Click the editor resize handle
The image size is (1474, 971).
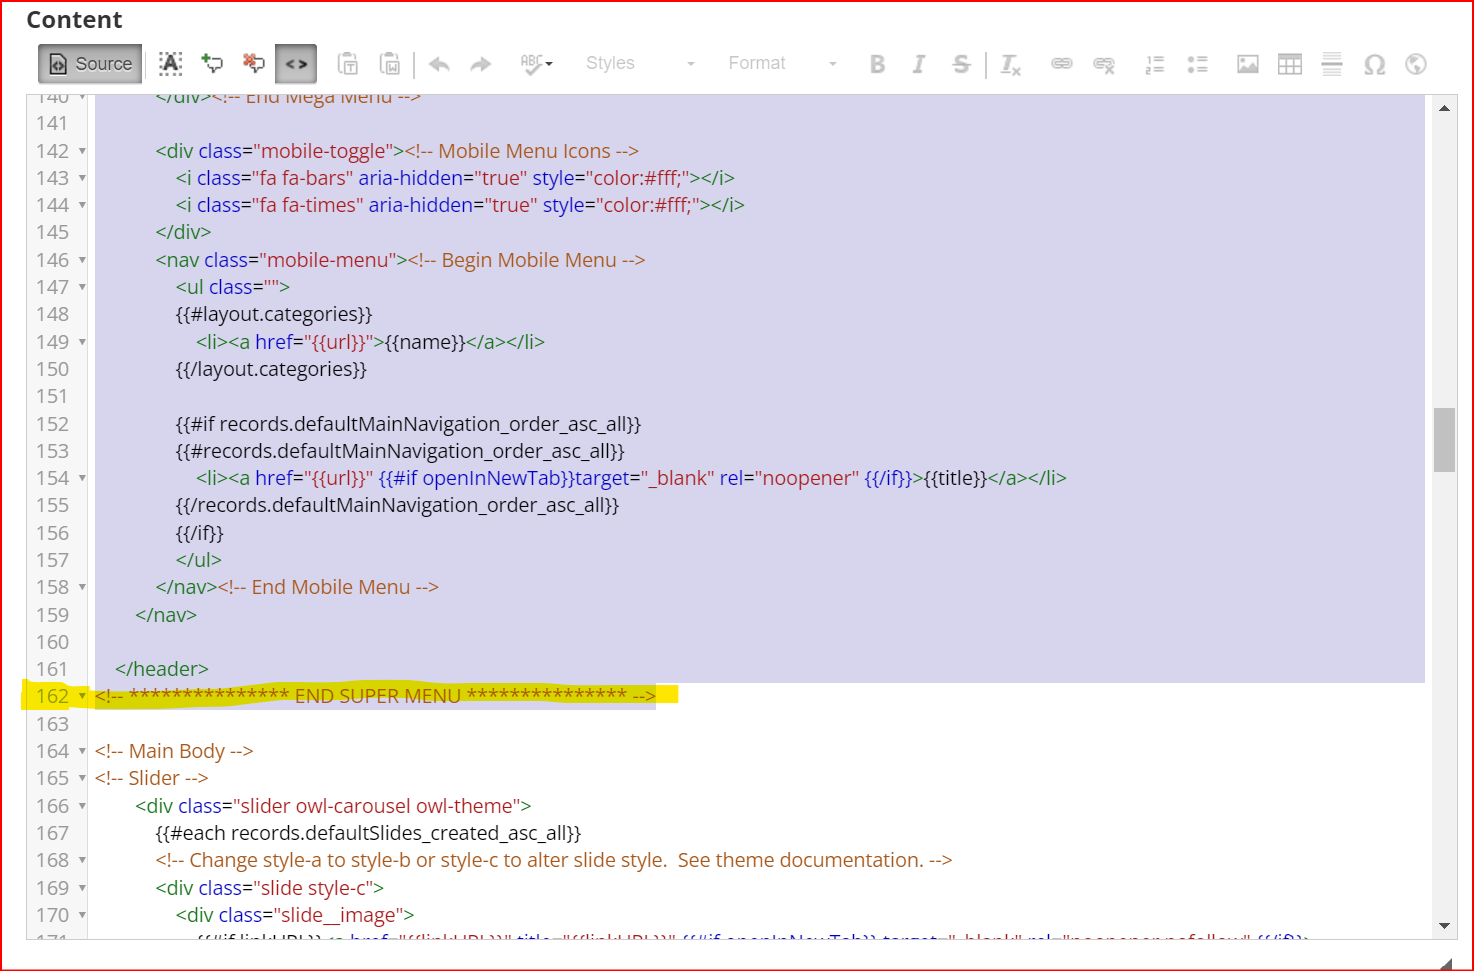coord(1445,963)
